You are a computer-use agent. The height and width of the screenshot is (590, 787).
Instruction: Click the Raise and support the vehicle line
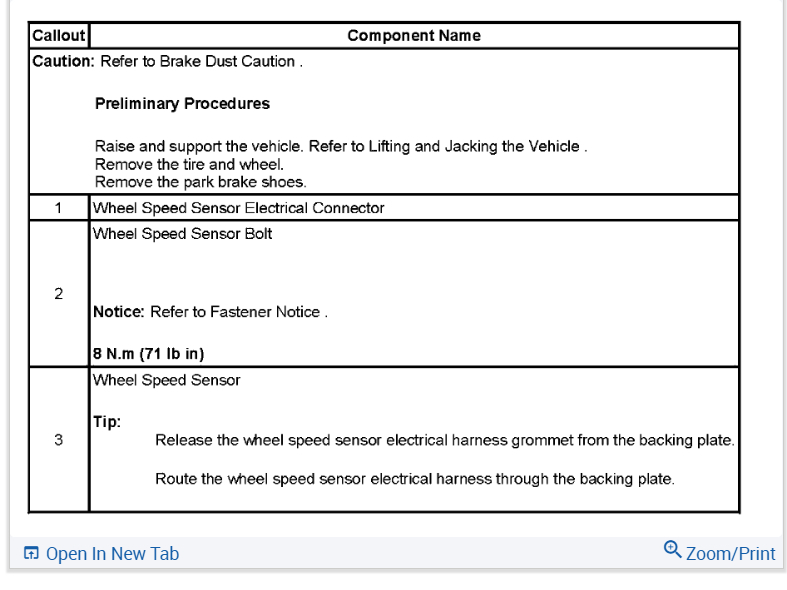(340, 146)
